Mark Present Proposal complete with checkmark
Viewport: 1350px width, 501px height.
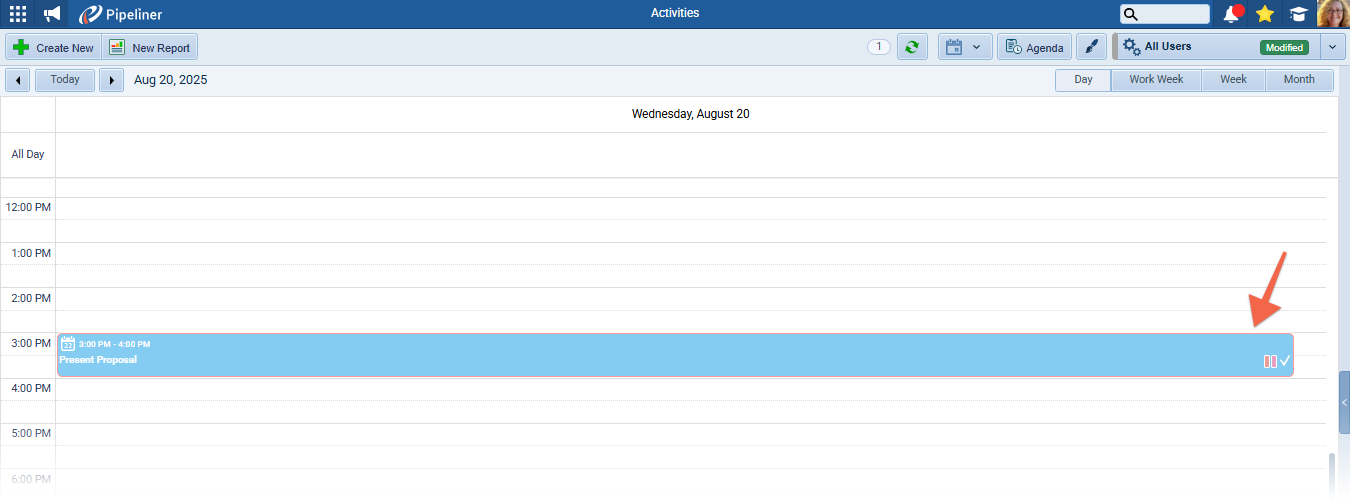[x=1285, y=361]
